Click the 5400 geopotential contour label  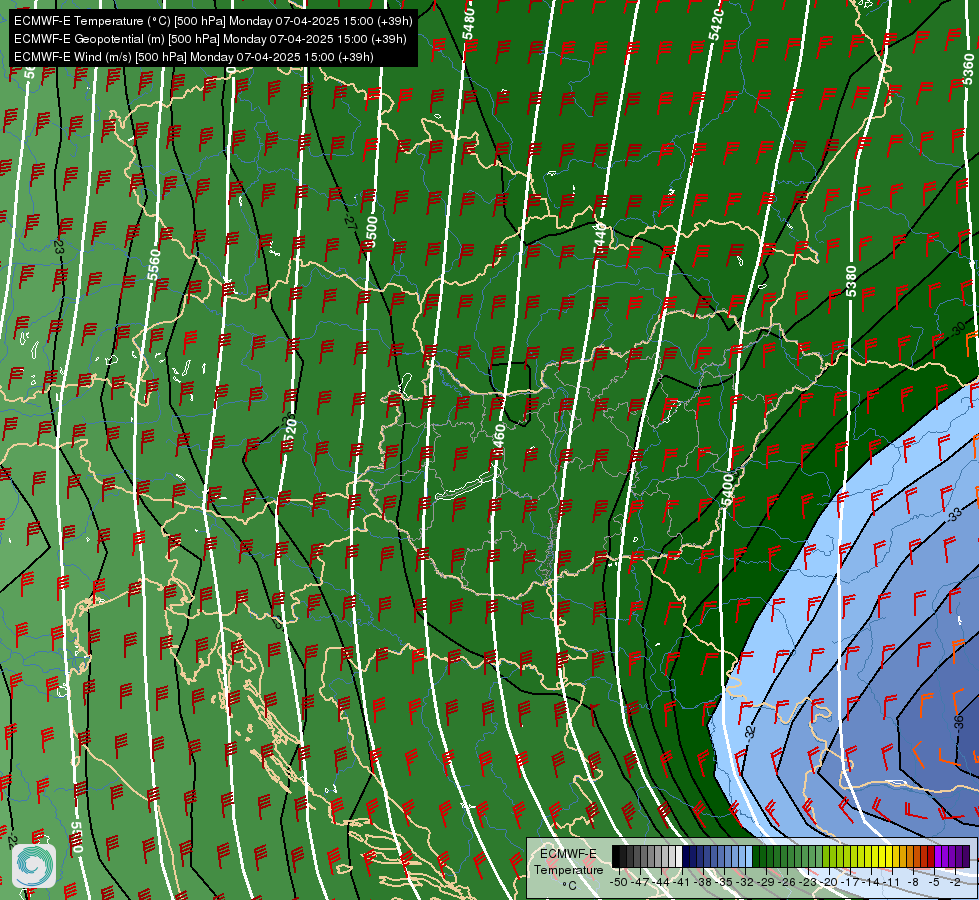point(727,490)
